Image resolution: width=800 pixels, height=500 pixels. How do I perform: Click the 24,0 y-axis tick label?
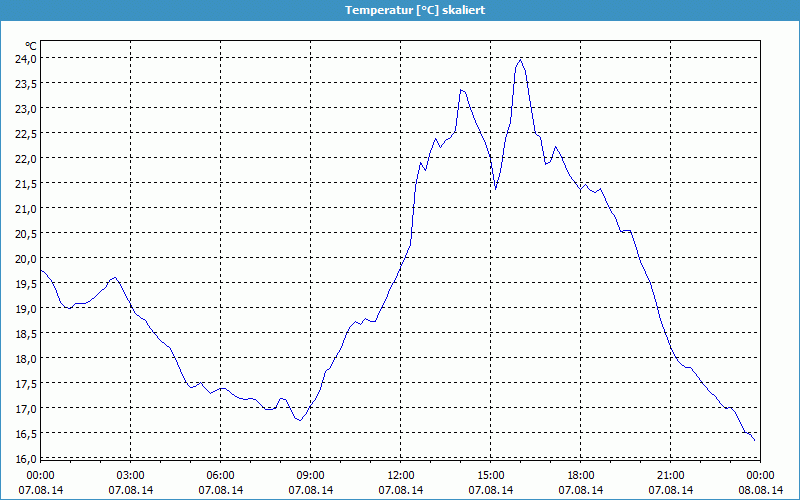[25, 58]
